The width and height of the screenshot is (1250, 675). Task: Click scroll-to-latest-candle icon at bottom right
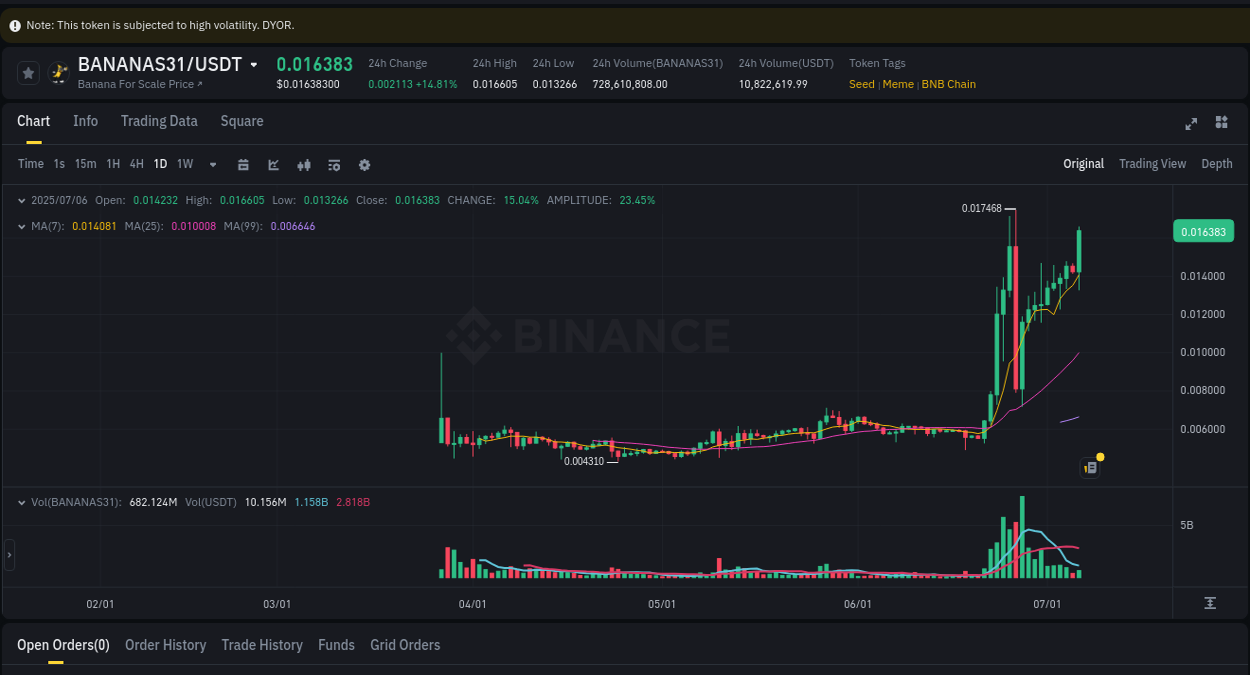click(x=1209, y=603)
